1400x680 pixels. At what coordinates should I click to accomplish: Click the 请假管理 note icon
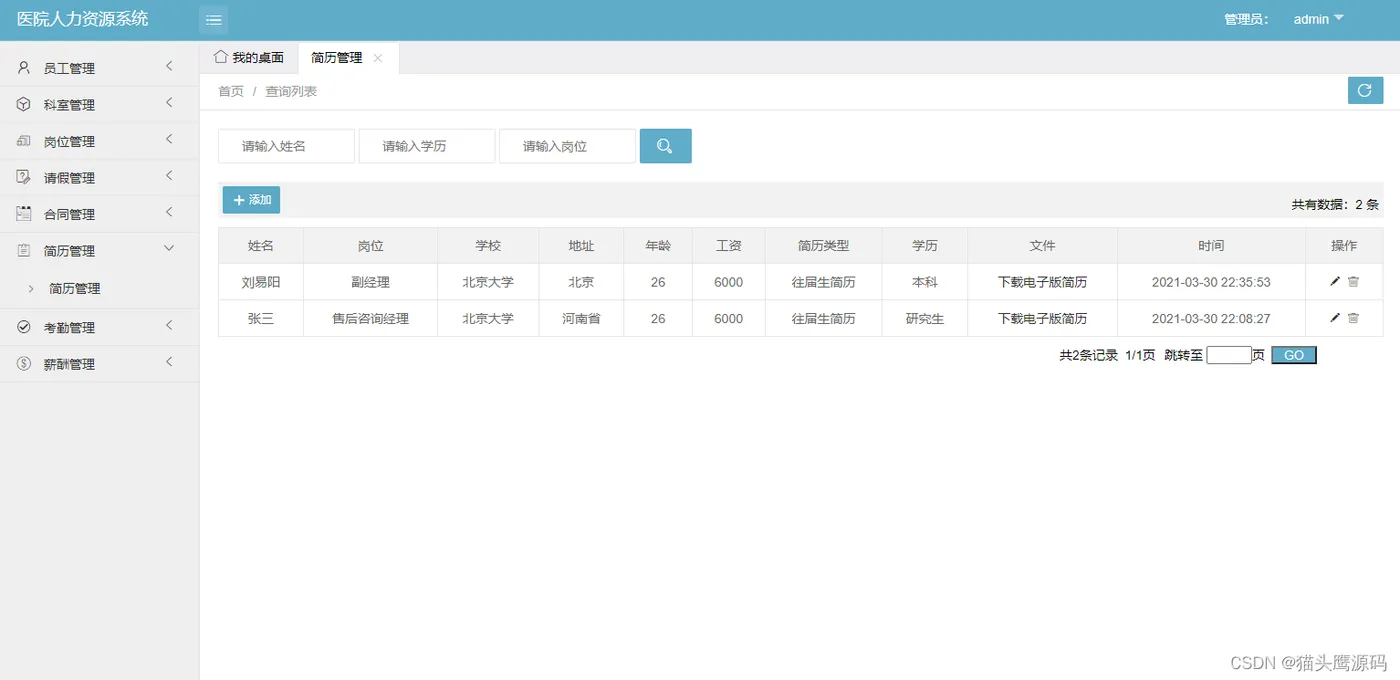point(24,177)
